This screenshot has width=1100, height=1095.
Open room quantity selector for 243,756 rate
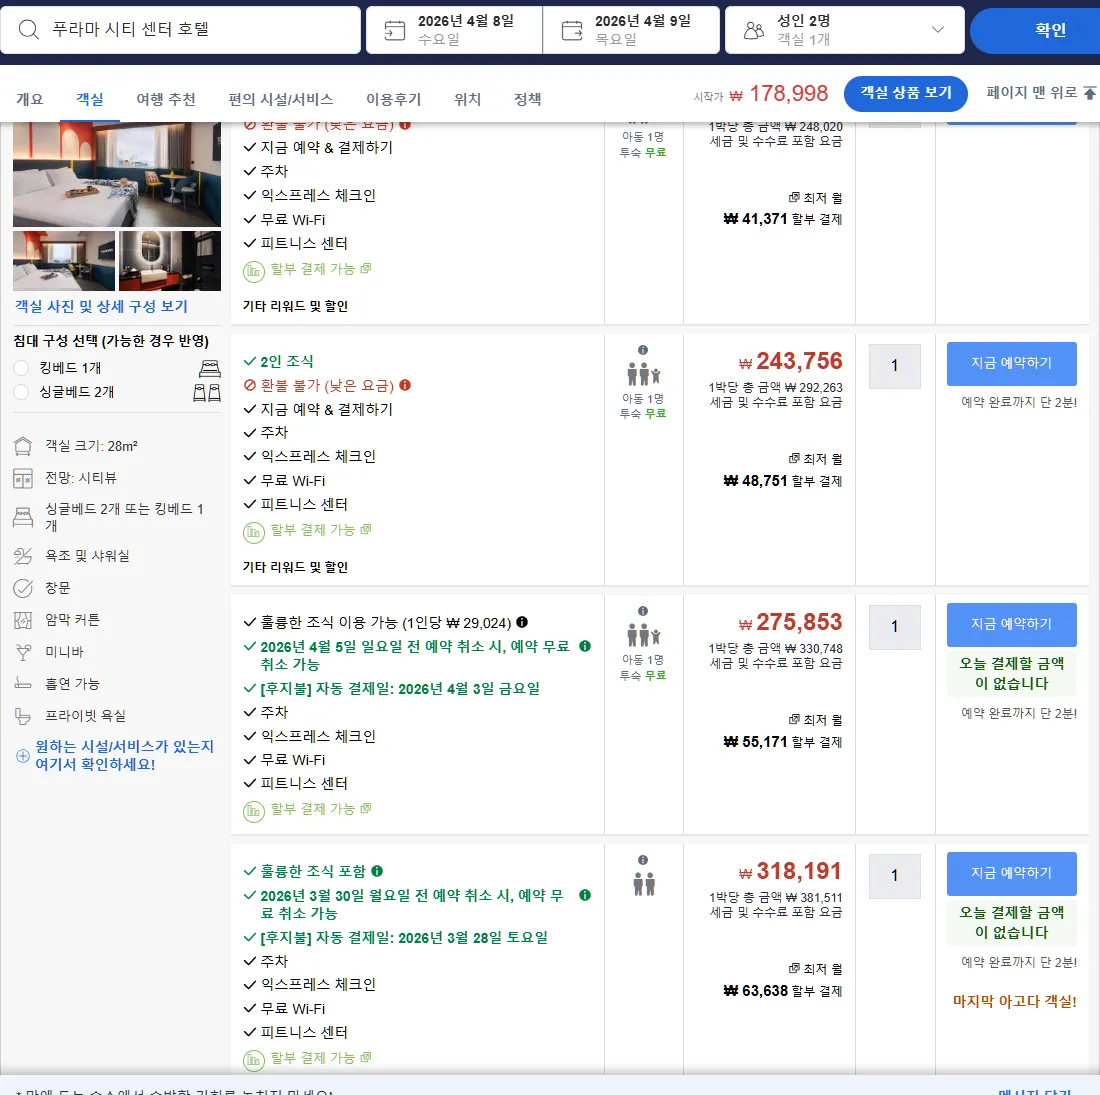(x=894, y=365)
